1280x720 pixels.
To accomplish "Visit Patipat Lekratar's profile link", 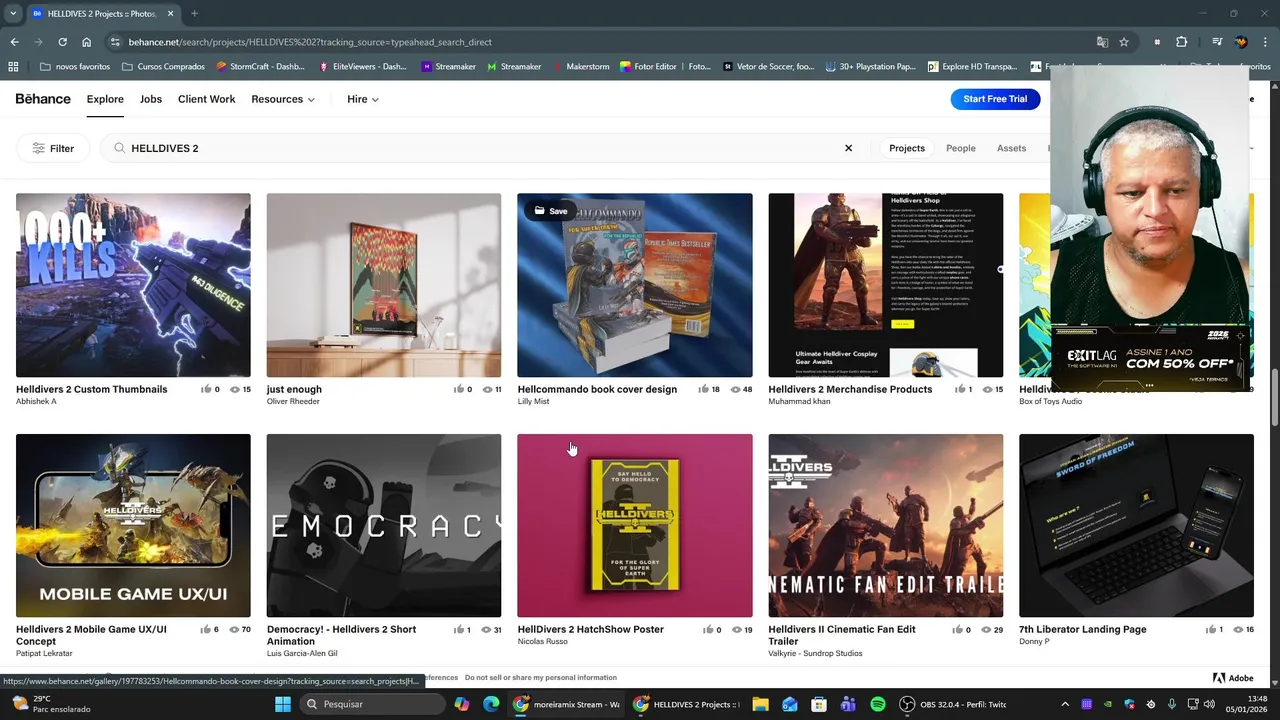I will tap(44, 653).
